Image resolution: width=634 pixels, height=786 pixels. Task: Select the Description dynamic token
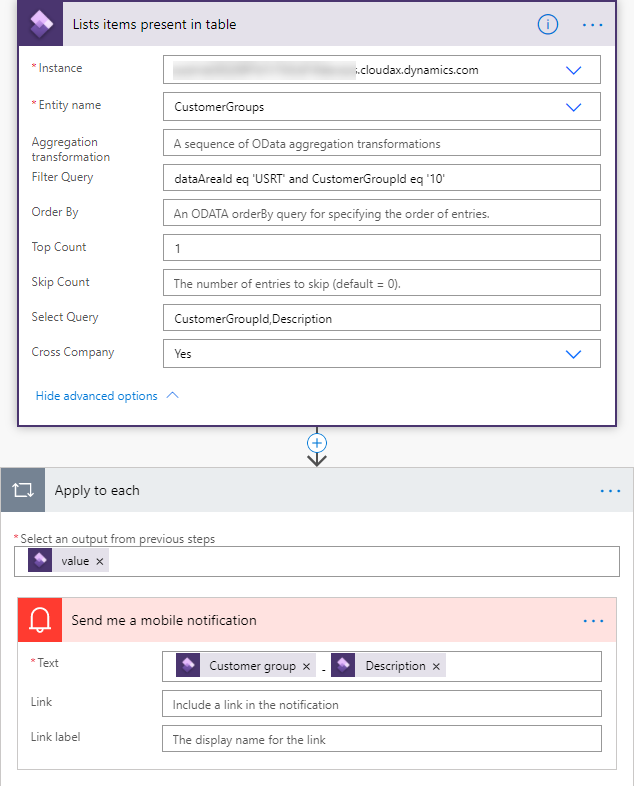pos(388,666)
